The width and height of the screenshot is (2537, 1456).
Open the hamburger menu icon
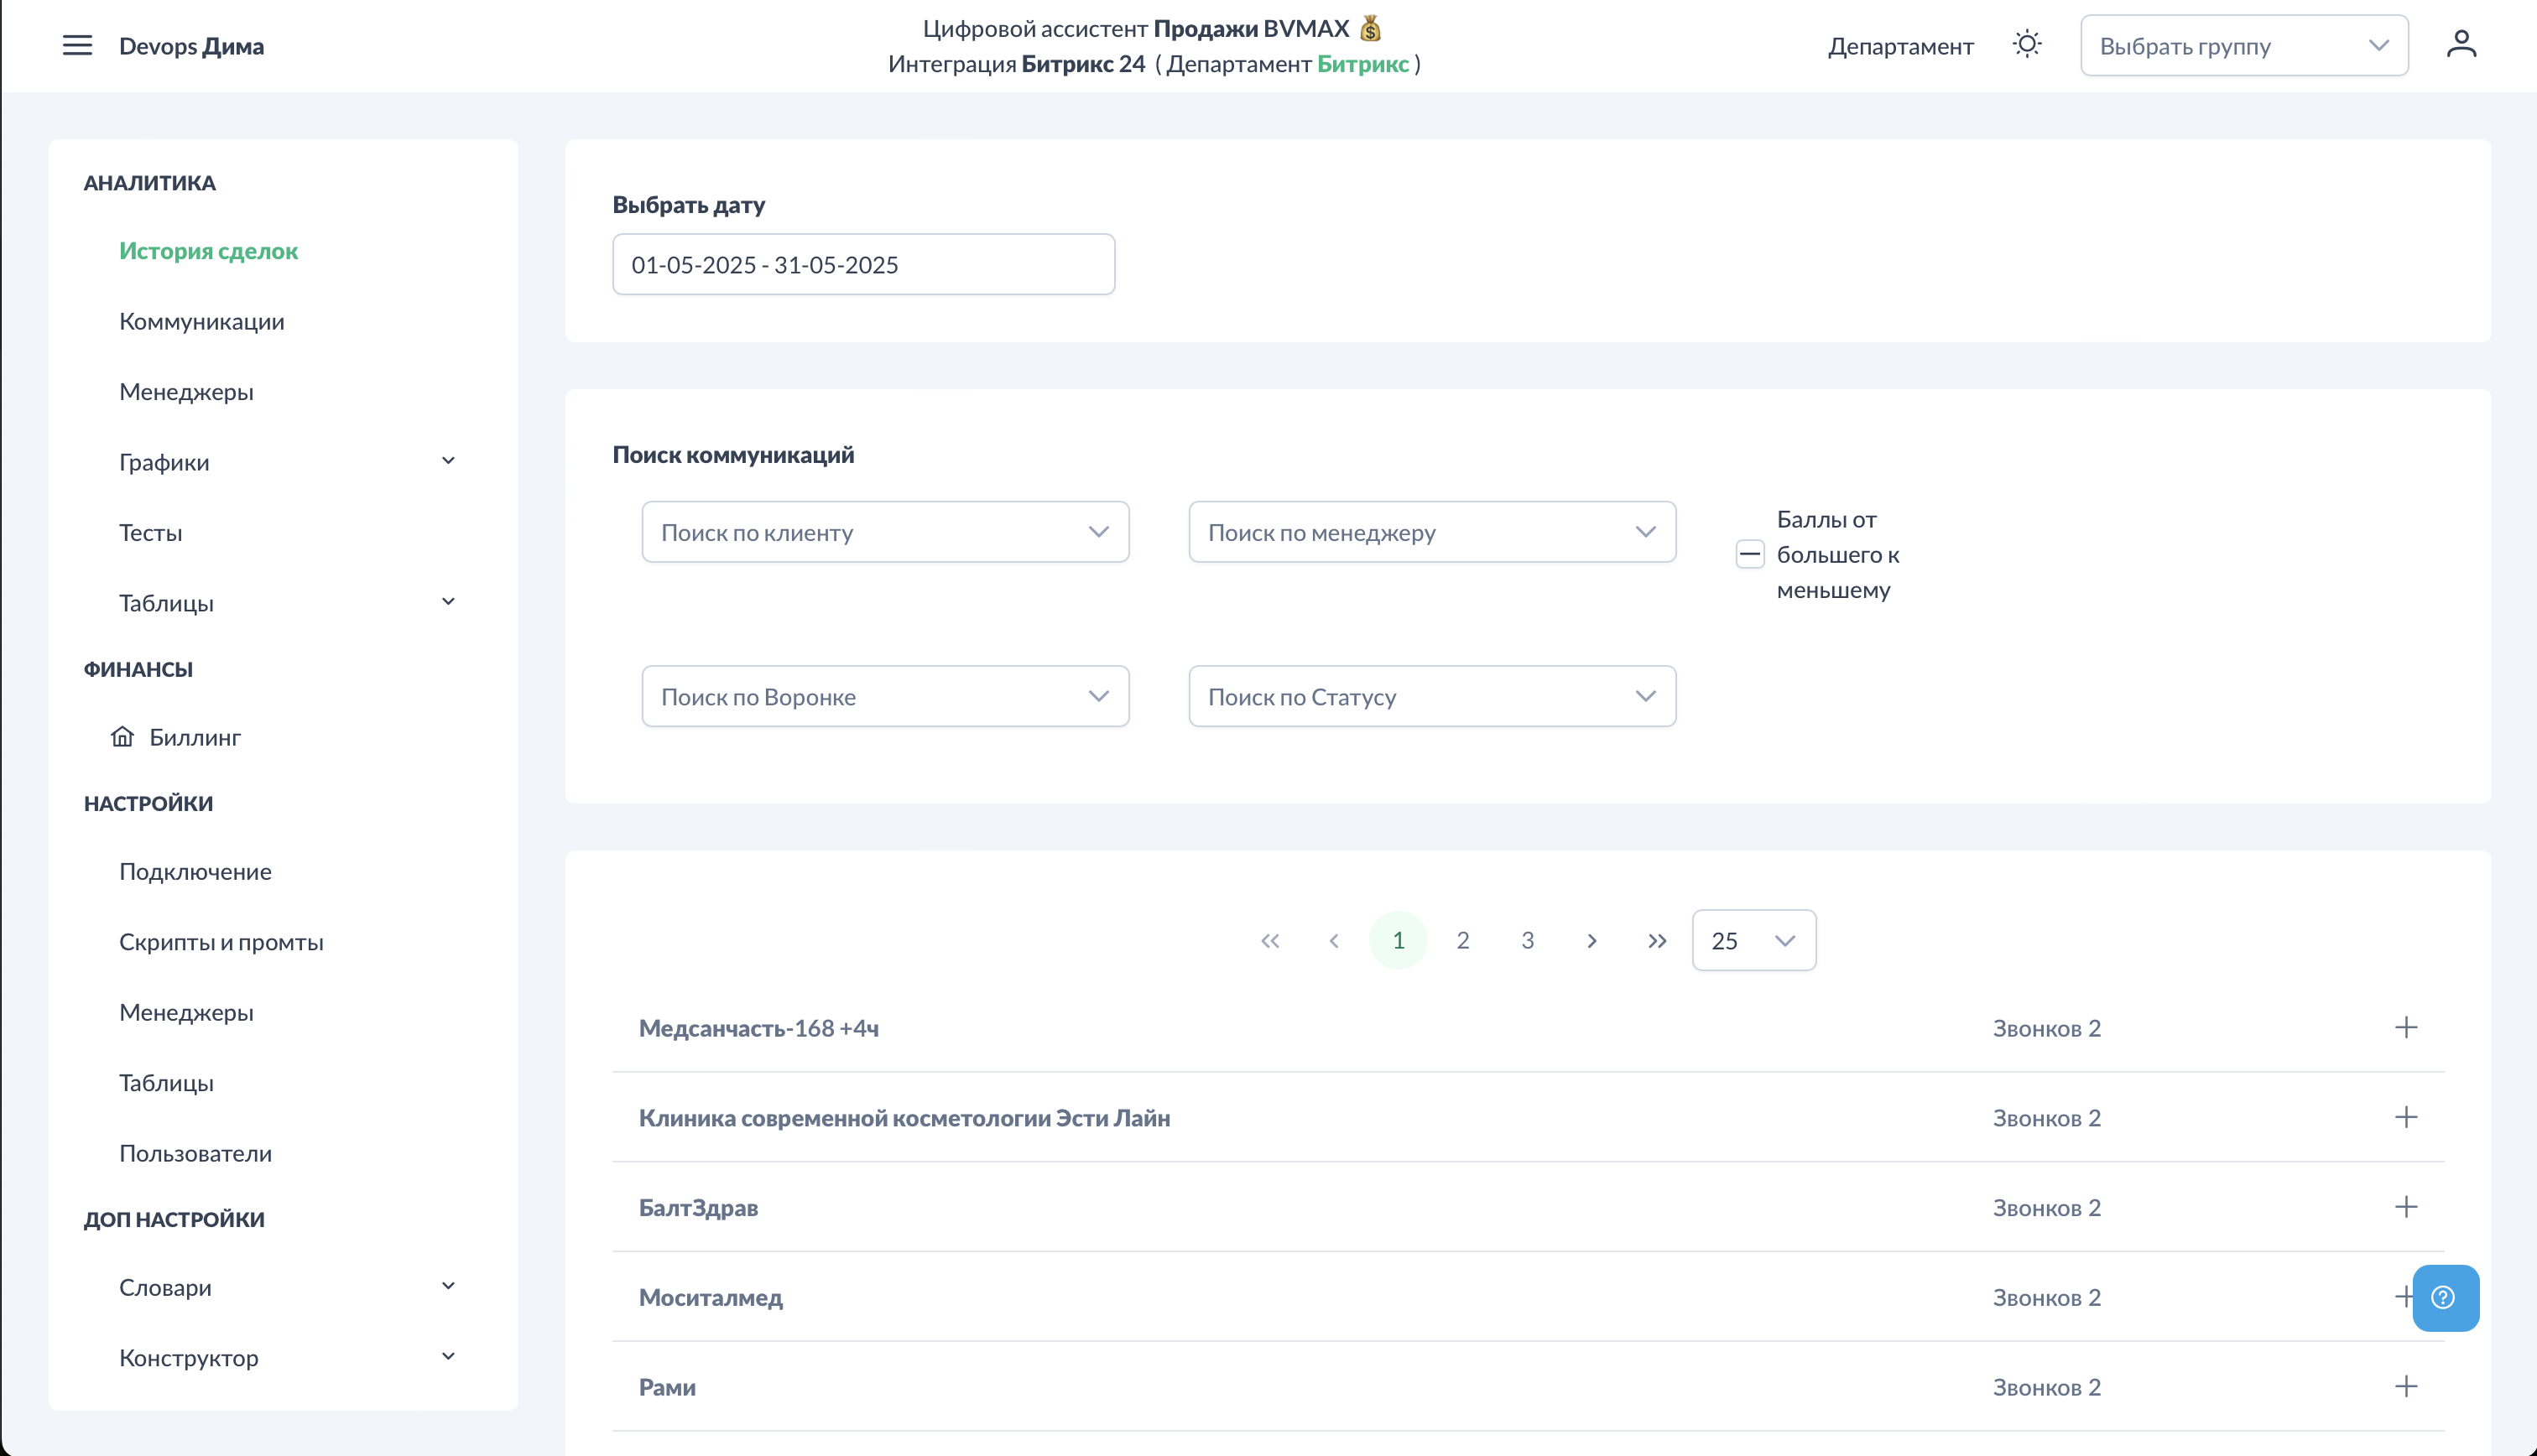(77, 46)
